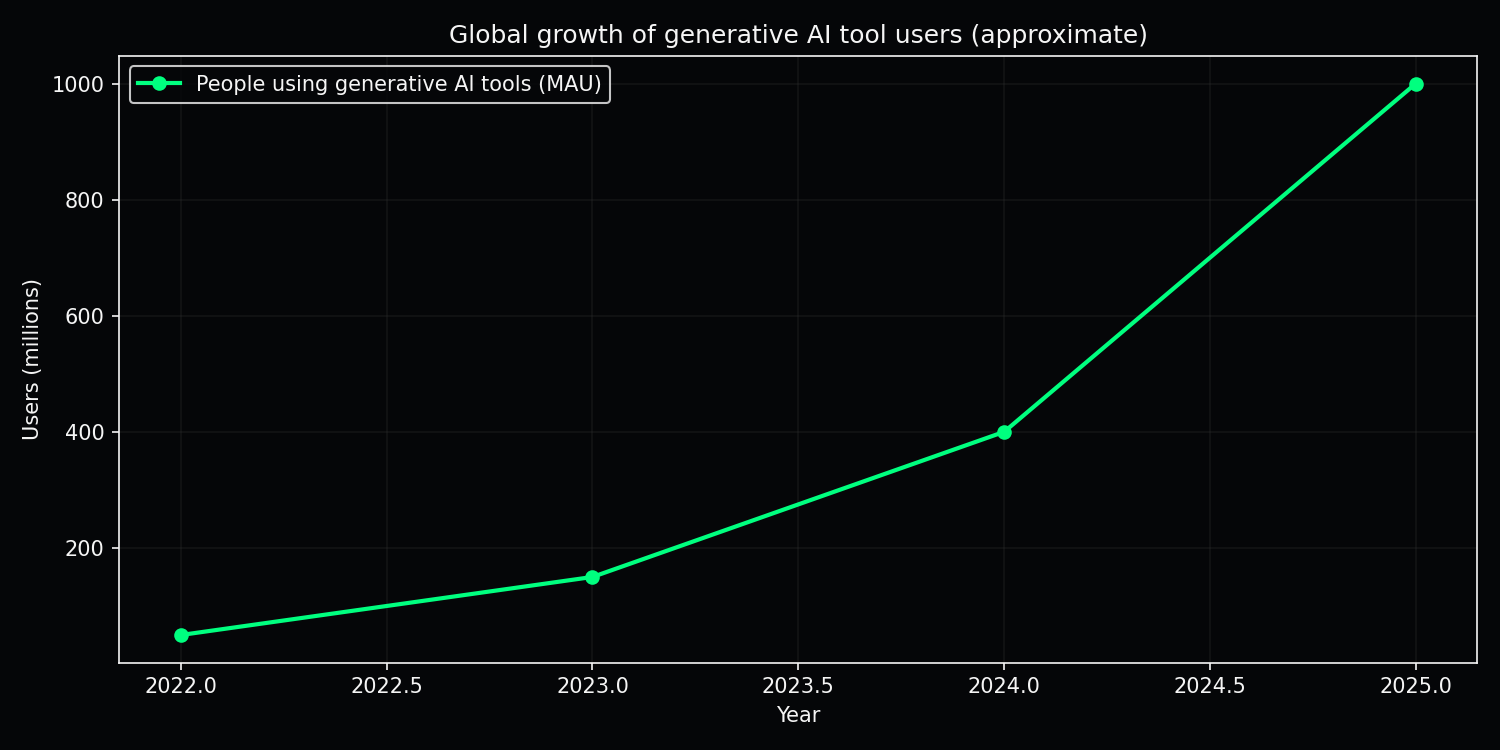The width and height of the screenshot is (1500, 750).
Task: Click the line segment between 2024 and 2025
Action: pyautogui.click(x=1210, y=258)
